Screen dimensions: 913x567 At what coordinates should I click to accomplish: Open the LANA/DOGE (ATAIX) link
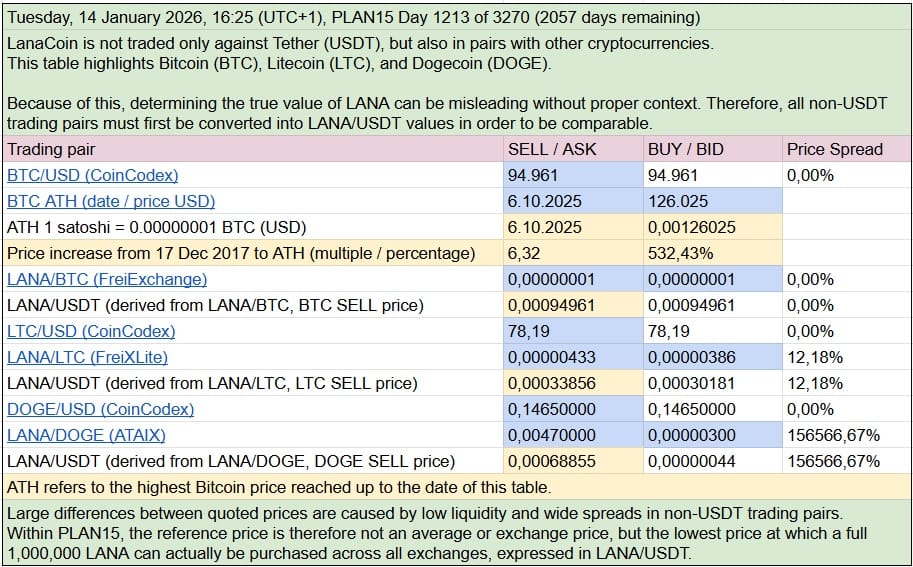pyautogui.click(x=86, y=435)
